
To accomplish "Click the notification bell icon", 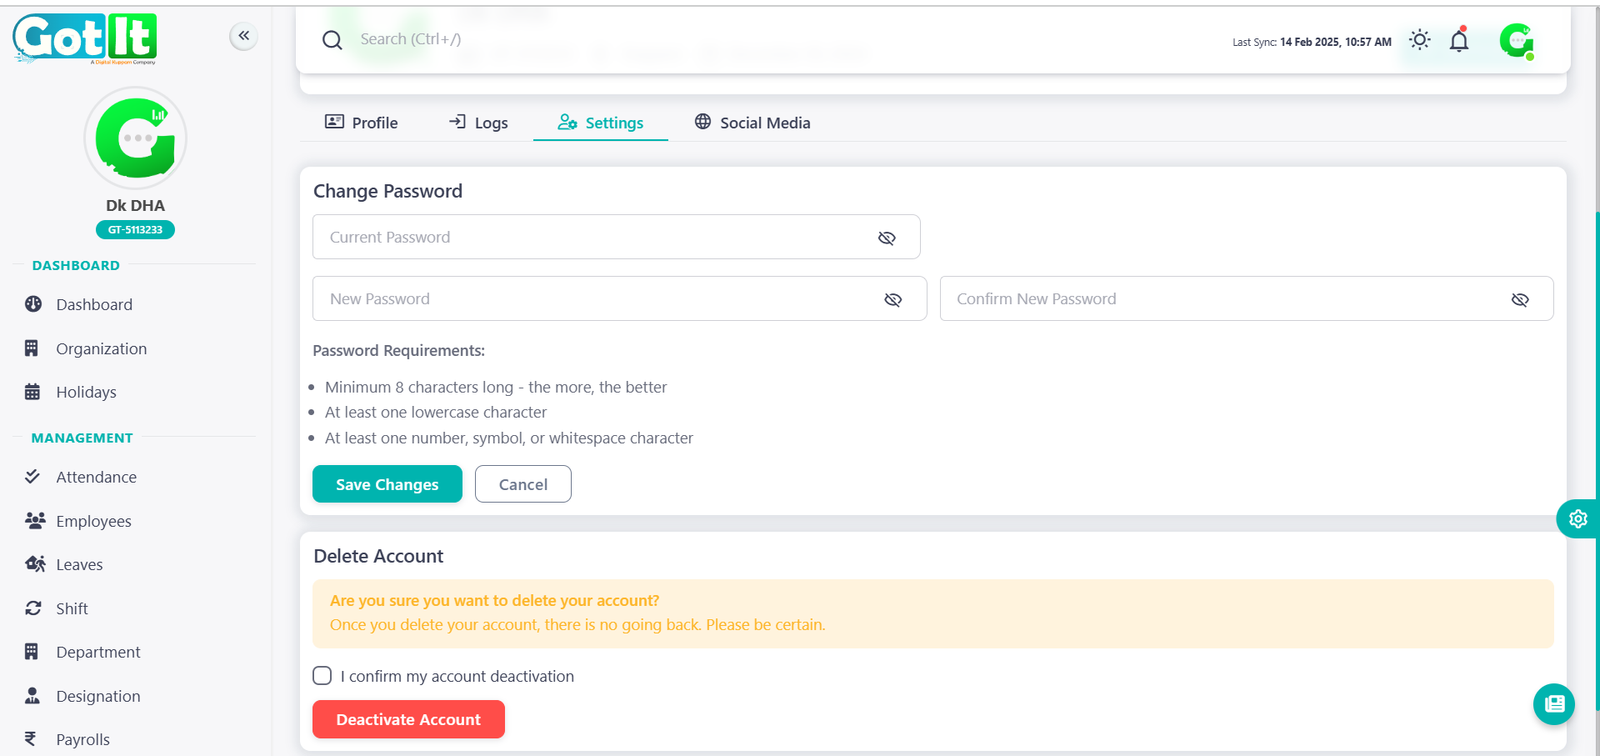I will [x=1459, y=41].
